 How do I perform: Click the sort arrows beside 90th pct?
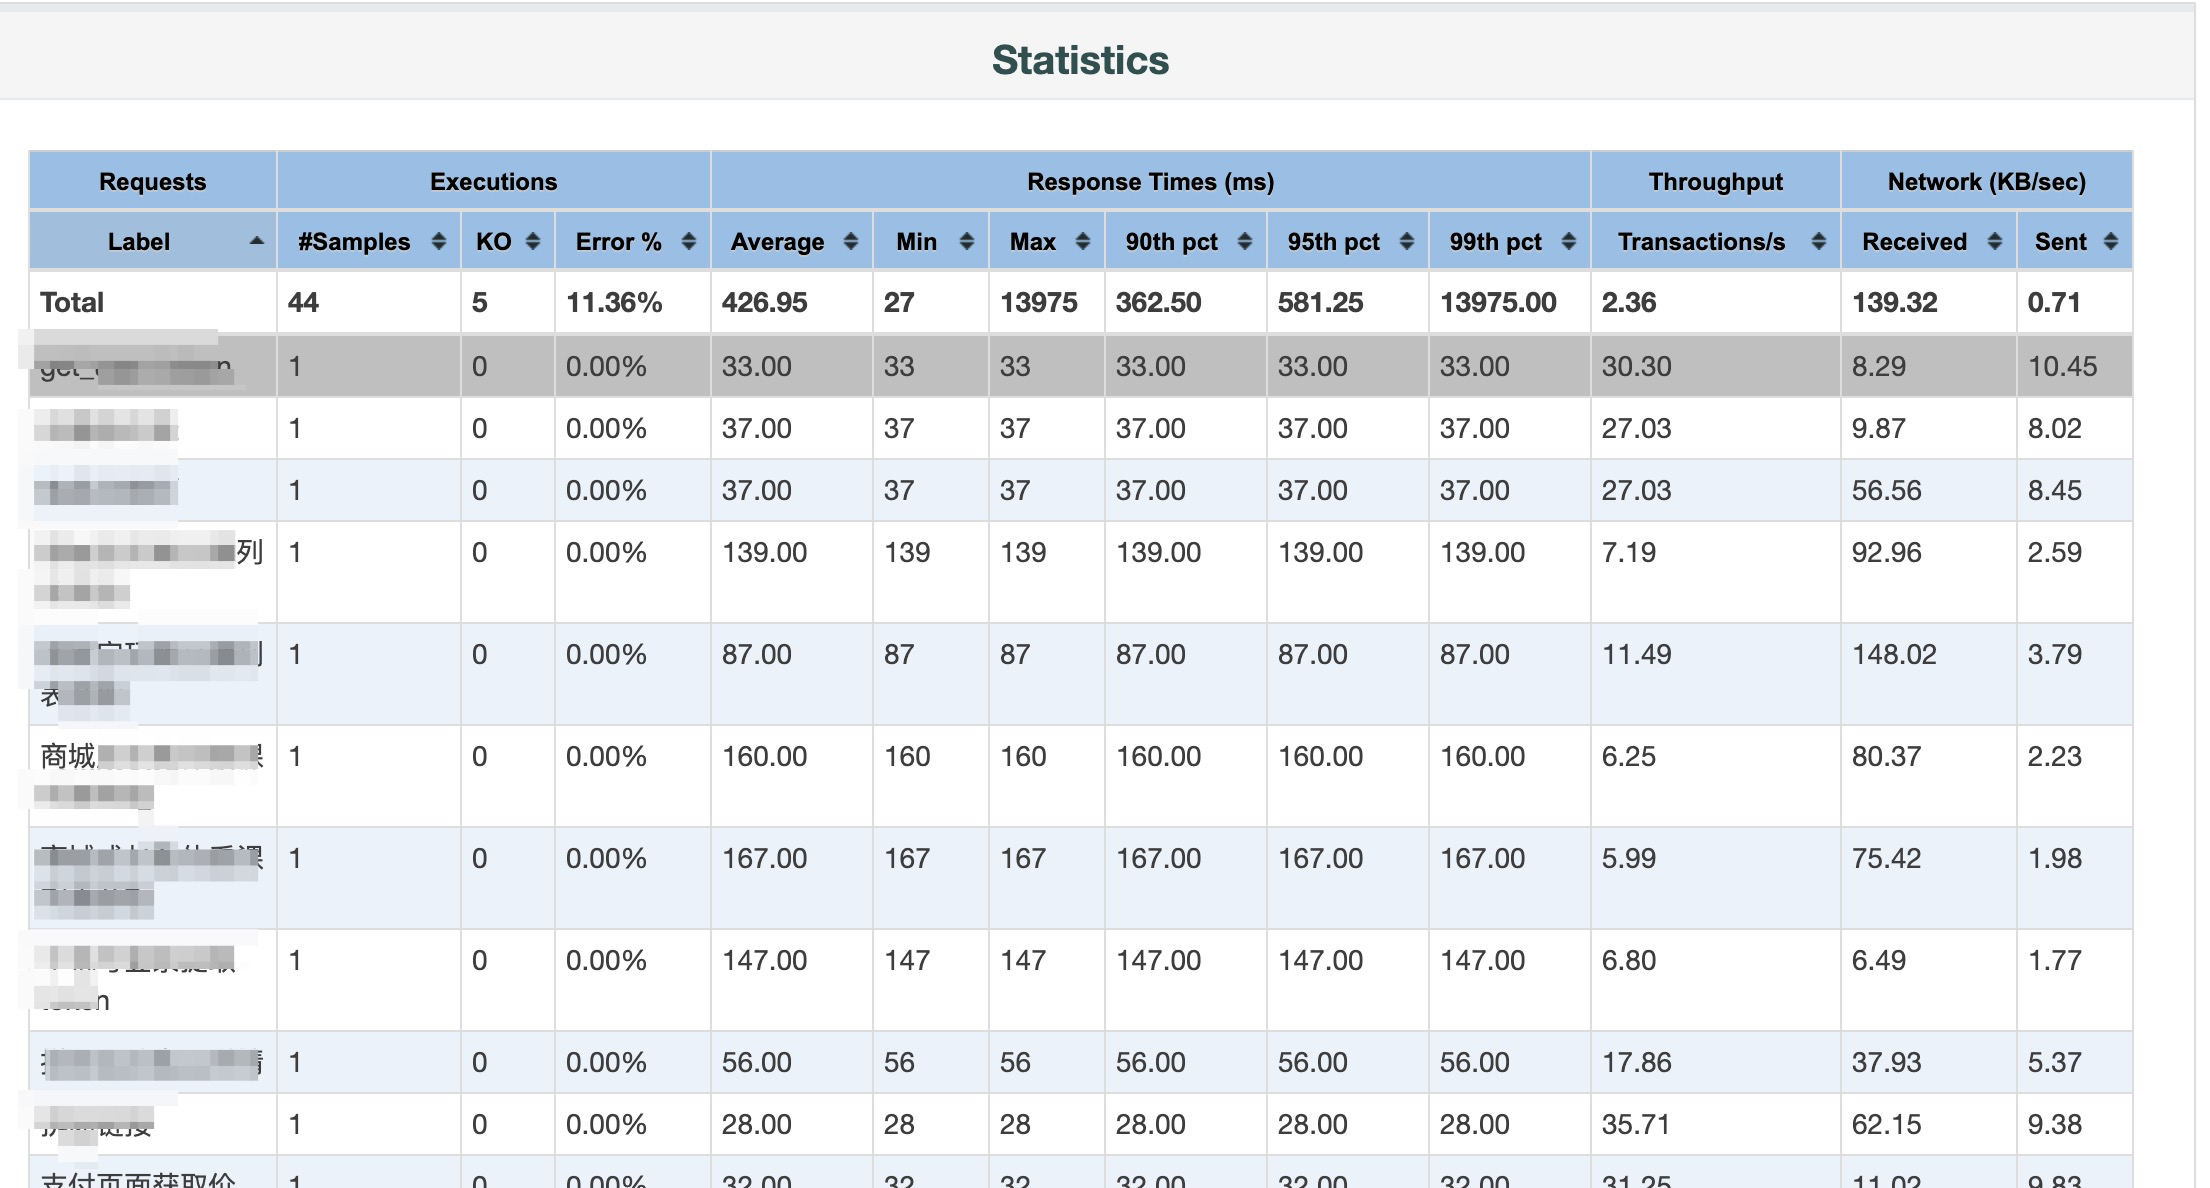coord(1244,241)
